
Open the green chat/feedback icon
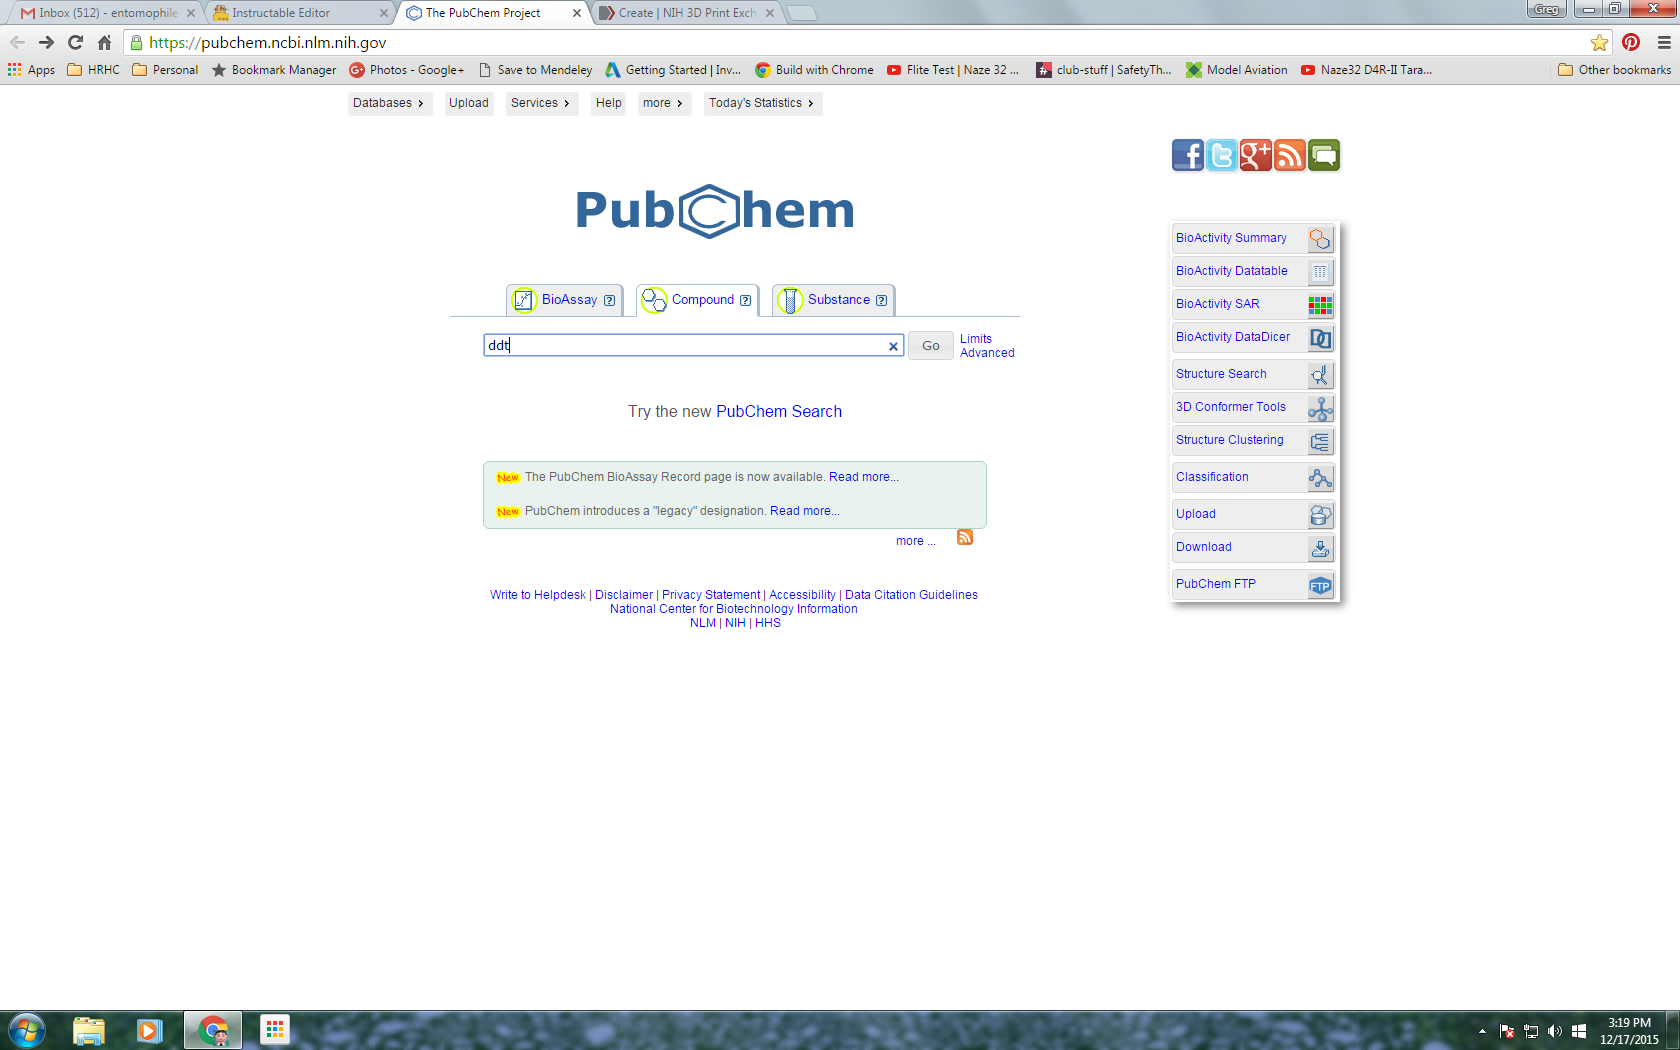(x=1324, y=155)
